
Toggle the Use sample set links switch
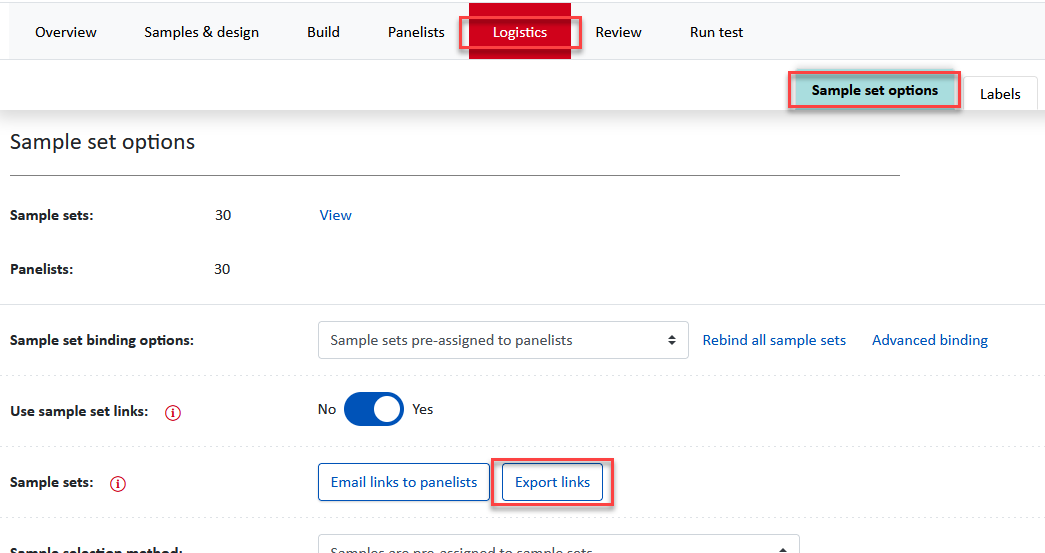373,409
